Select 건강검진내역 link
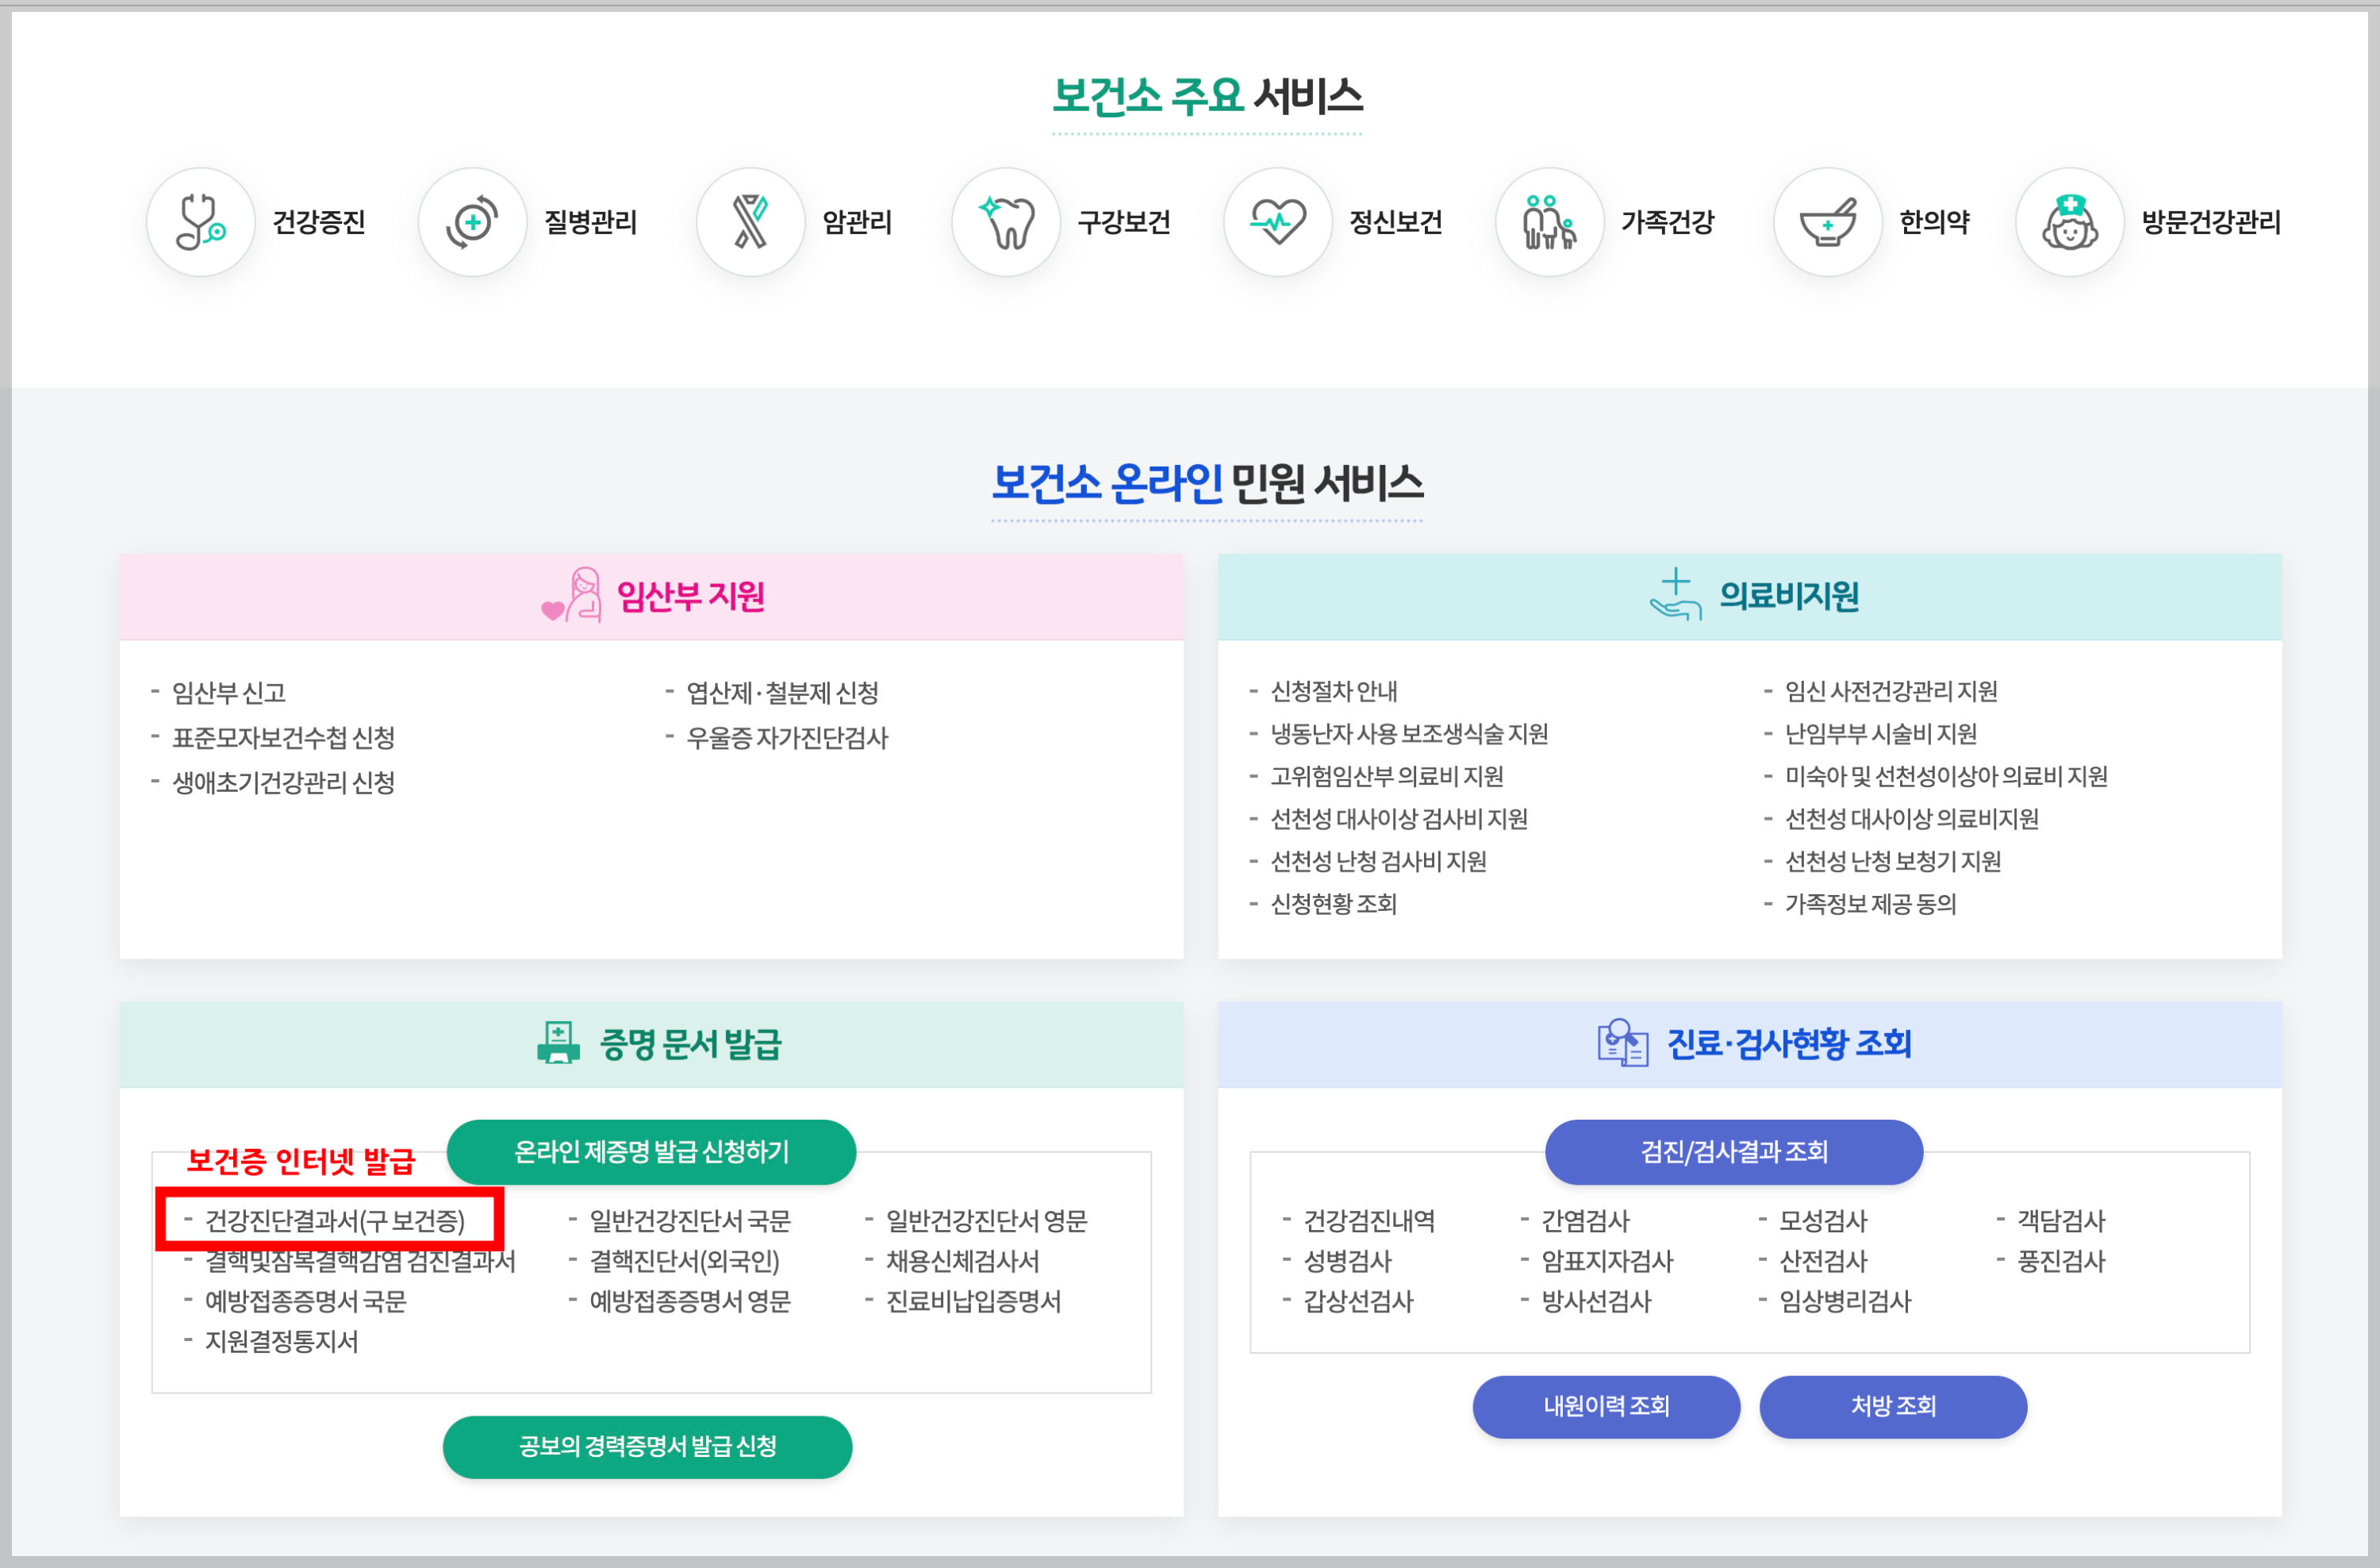The width and height of the screenshot is (2380, 1568). point(1369,1220)
